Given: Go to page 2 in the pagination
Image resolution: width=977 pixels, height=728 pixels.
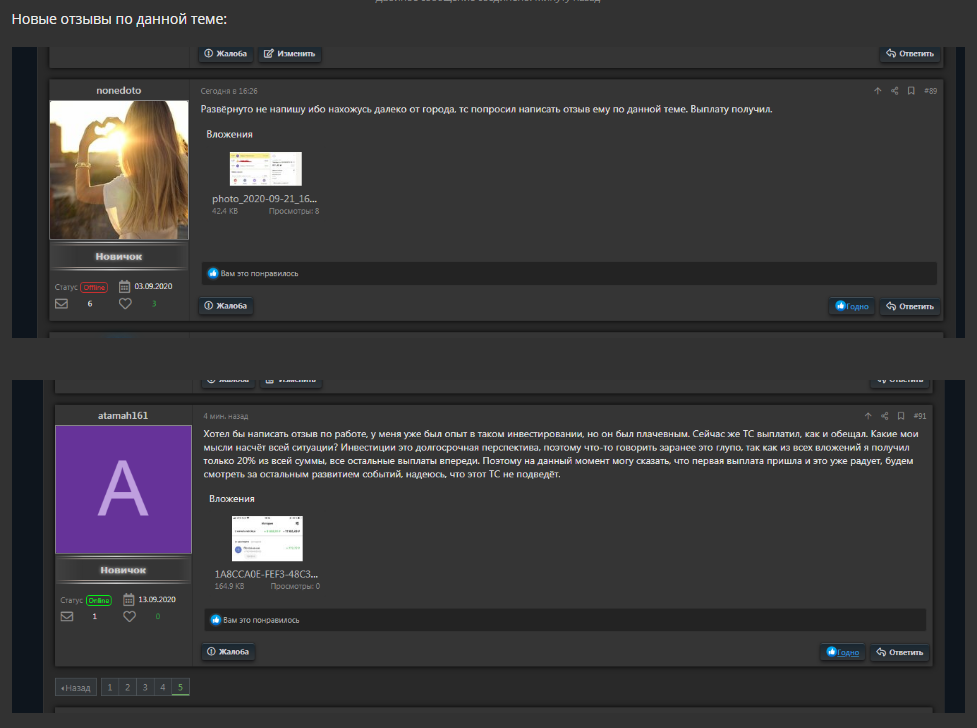Looking at the screenshot, I should 127,687.
